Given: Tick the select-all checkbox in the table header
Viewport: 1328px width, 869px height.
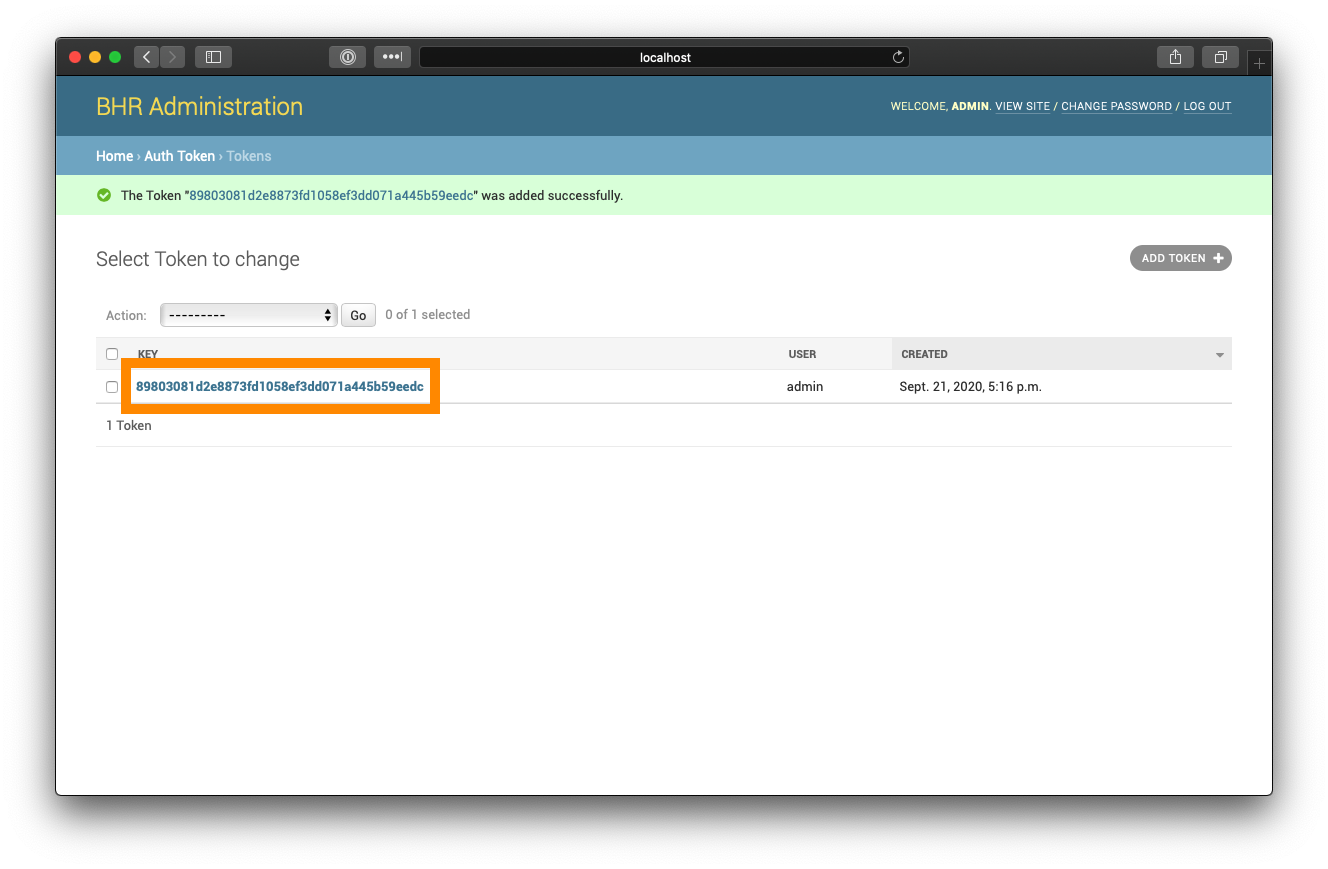Looking at the screenshot, I should coord(112,354).
